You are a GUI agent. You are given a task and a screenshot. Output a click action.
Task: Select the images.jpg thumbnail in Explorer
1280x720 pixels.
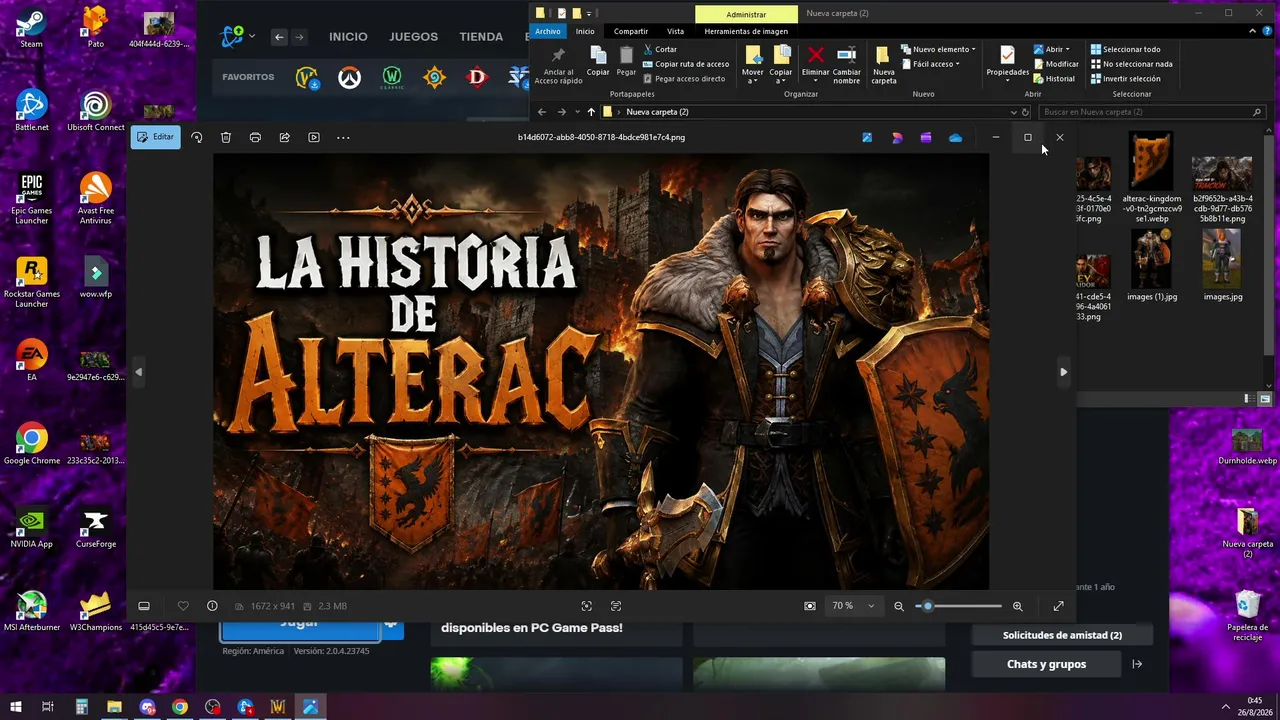point(1222,265)
